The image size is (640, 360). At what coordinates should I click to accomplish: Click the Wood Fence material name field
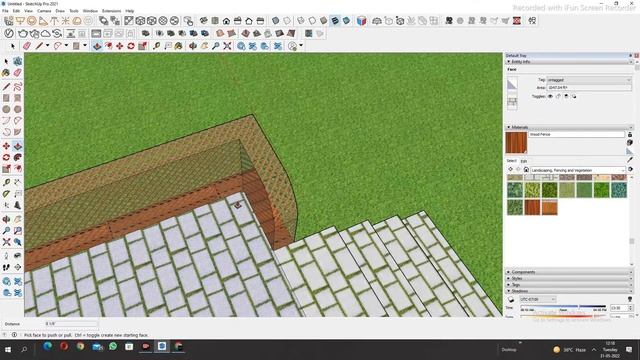577,134
